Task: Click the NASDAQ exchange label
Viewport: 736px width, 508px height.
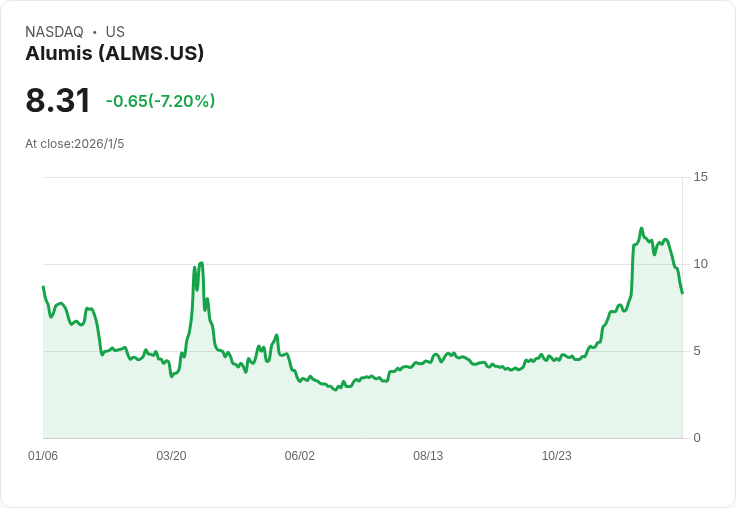Action: (x=54, y=32)
